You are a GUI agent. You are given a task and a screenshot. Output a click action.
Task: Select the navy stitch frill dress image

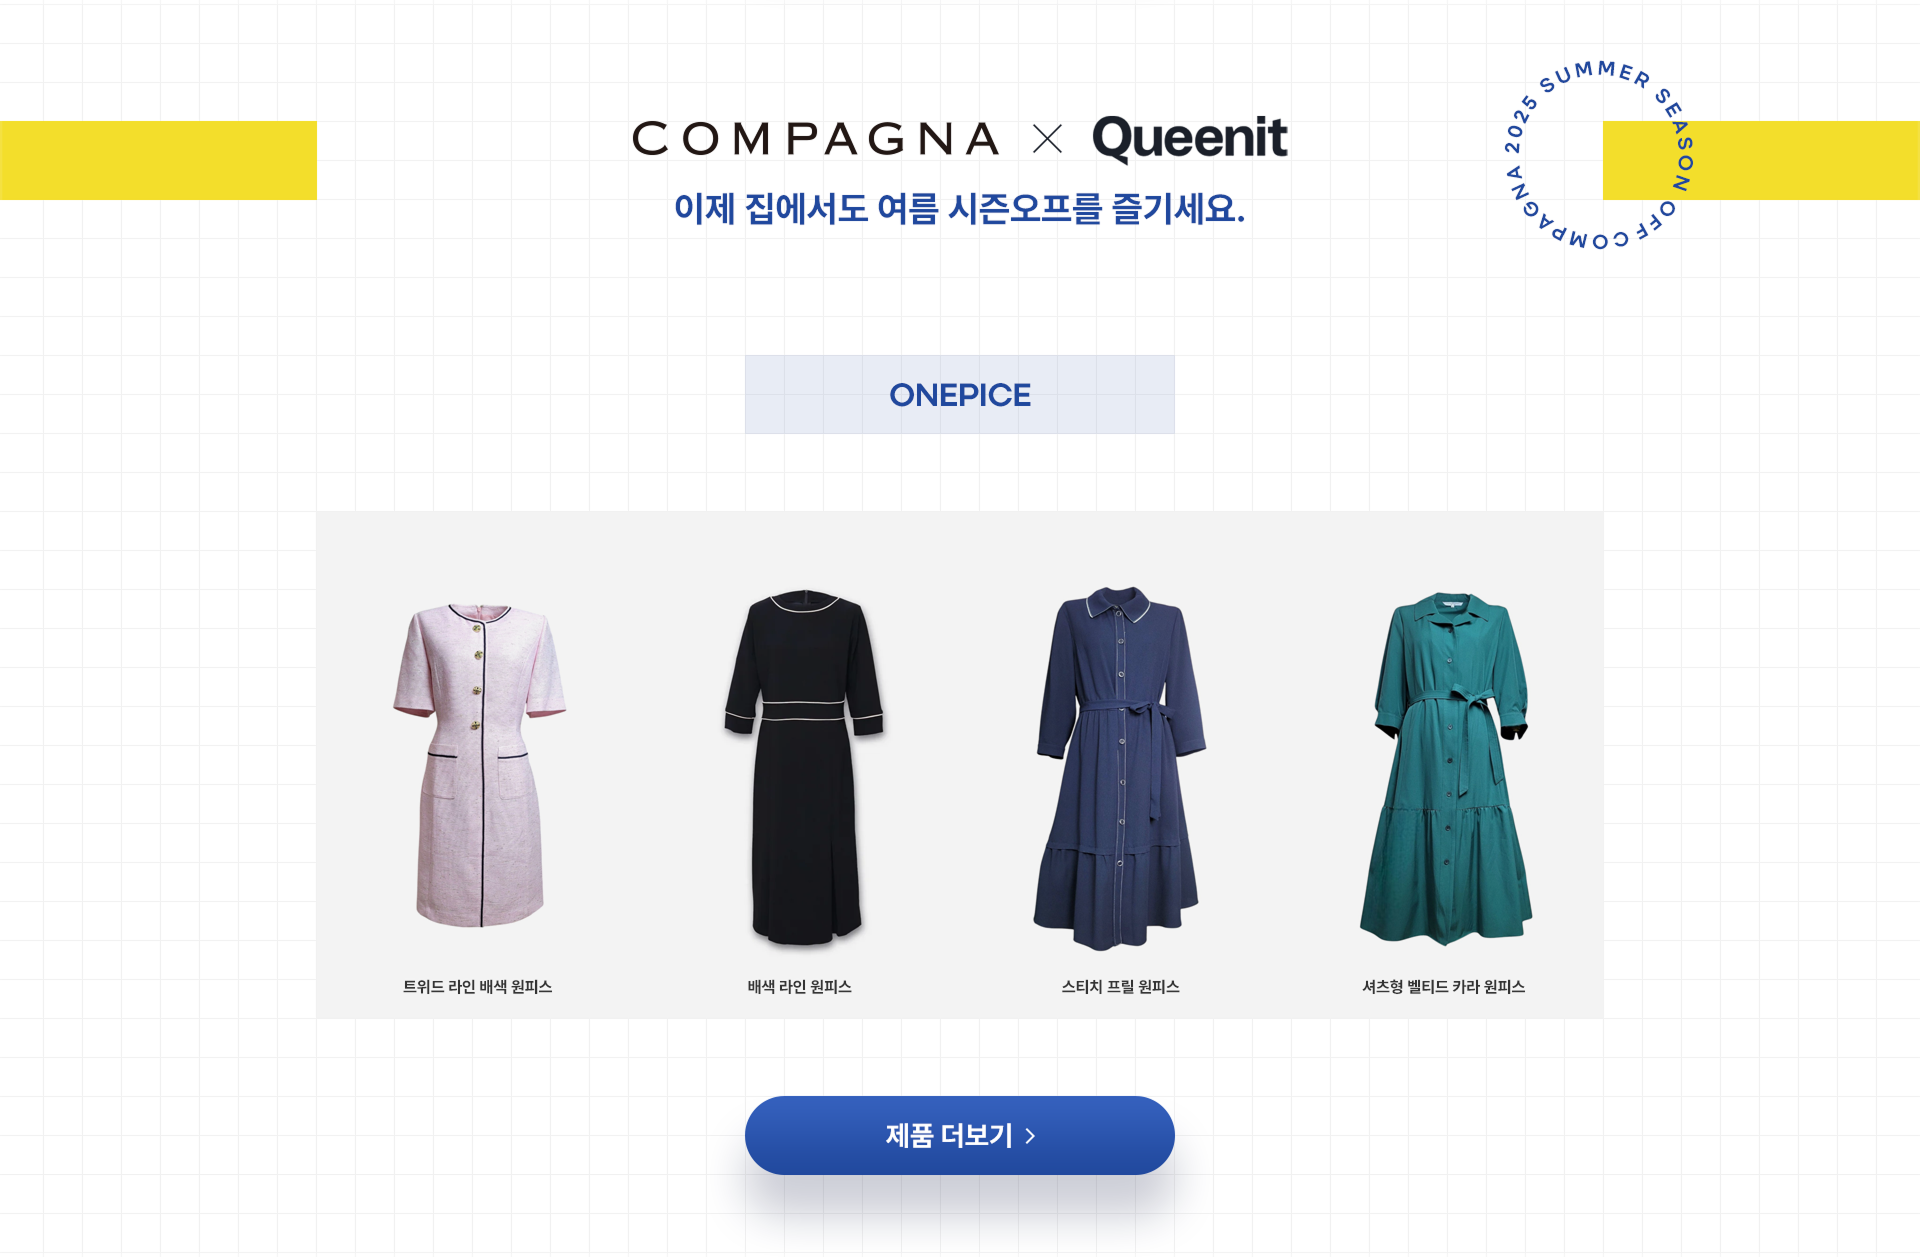pyautogui.click(x=1119, y=768)
